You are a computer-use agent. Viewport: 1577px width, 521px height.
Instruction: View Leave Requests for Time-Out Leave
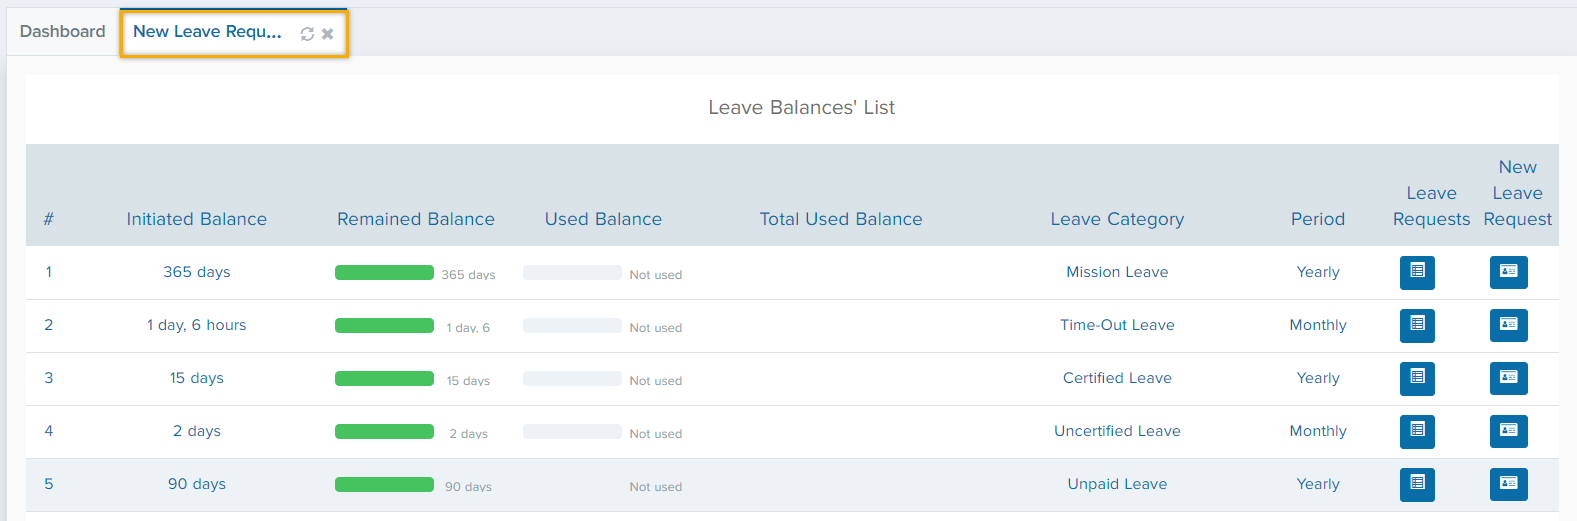(1417, 325)
